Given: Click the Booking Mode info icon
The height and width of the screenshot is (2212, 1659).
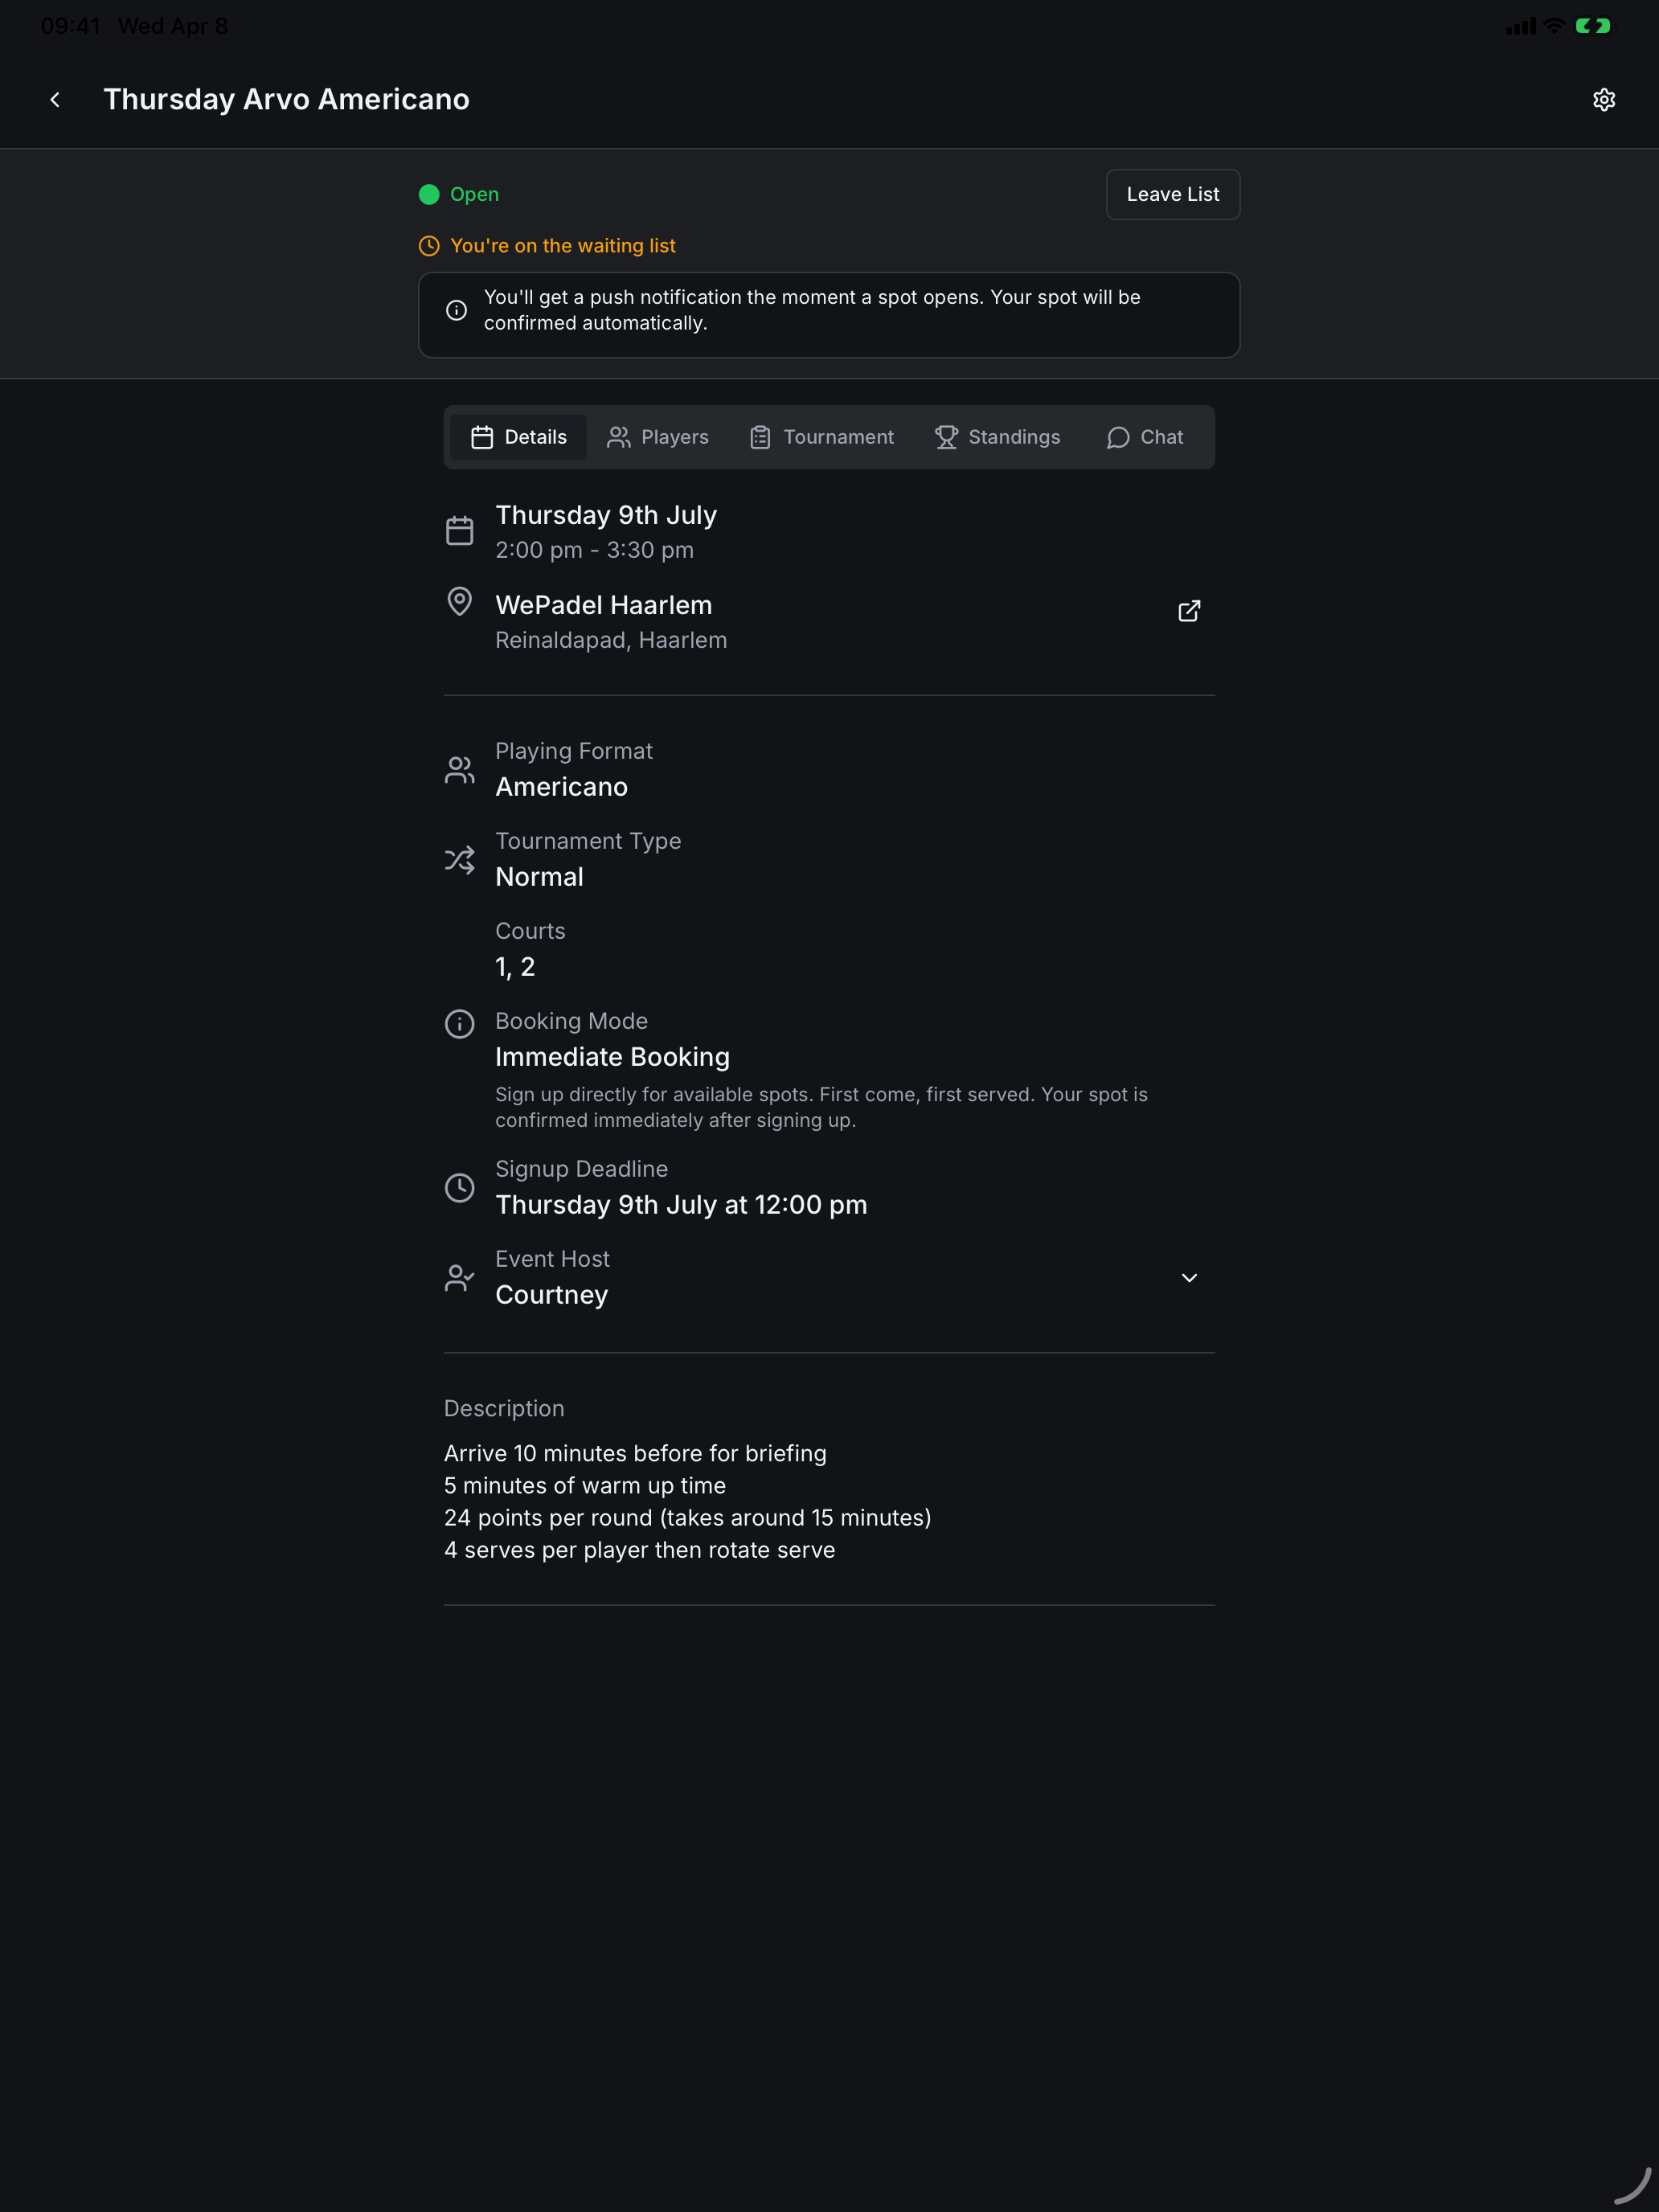Looking at the screenshot, I should 459,1024.
